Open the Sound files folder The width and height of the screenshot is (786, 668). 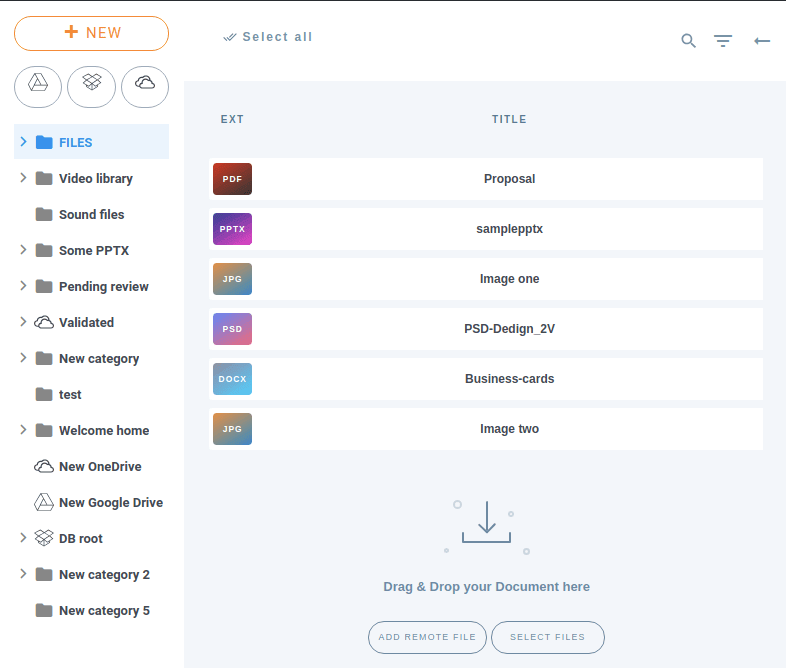click(x=91, y=214)
